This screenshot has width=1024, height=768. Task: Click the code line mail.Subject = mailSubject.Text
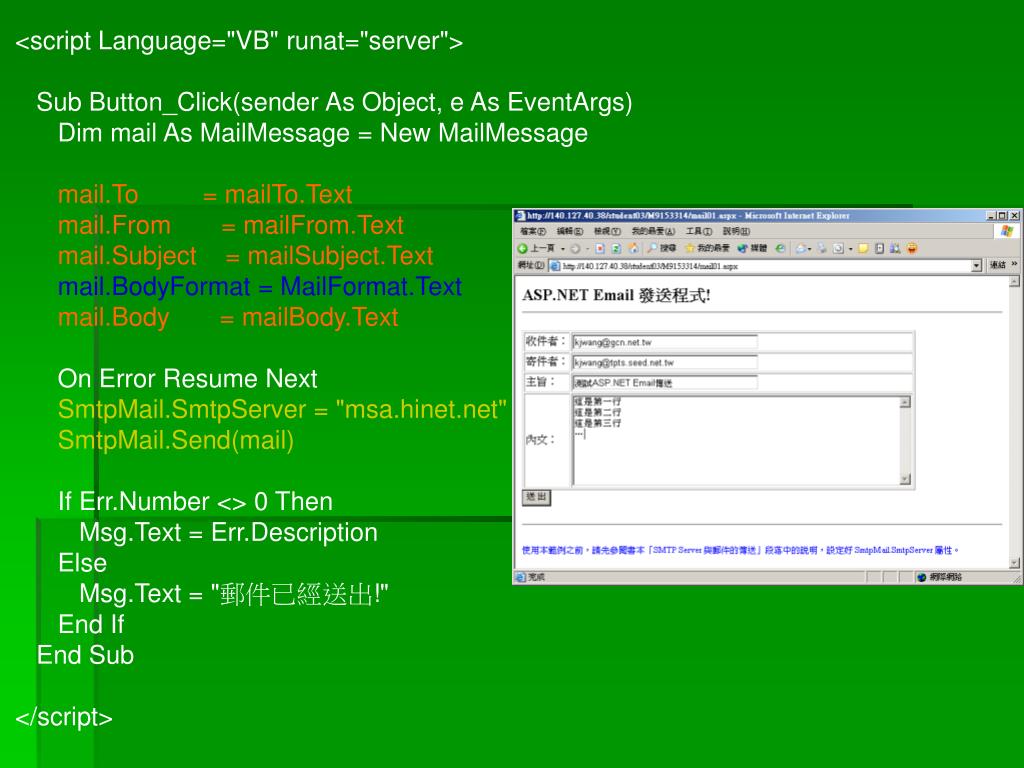246,256
